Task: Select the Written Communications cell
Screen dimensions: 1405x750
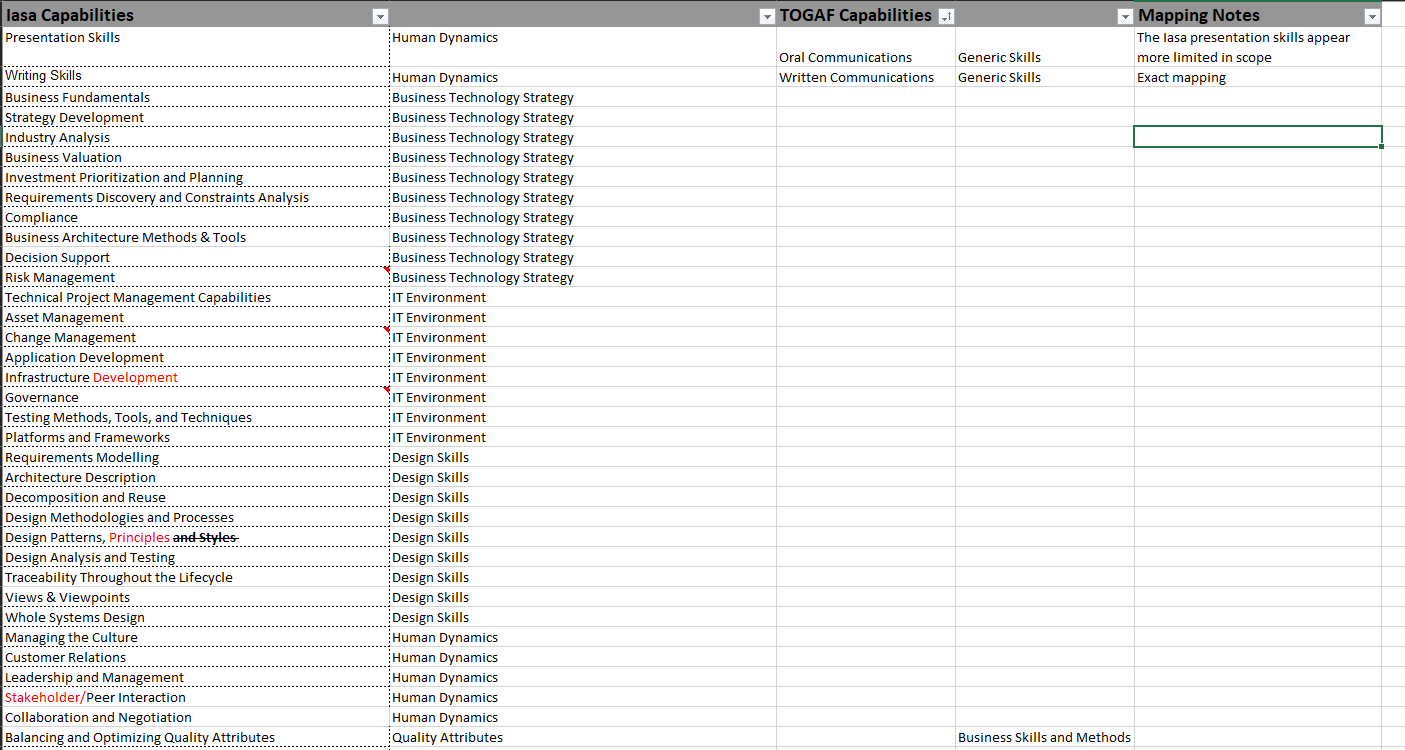Action: 866,77
